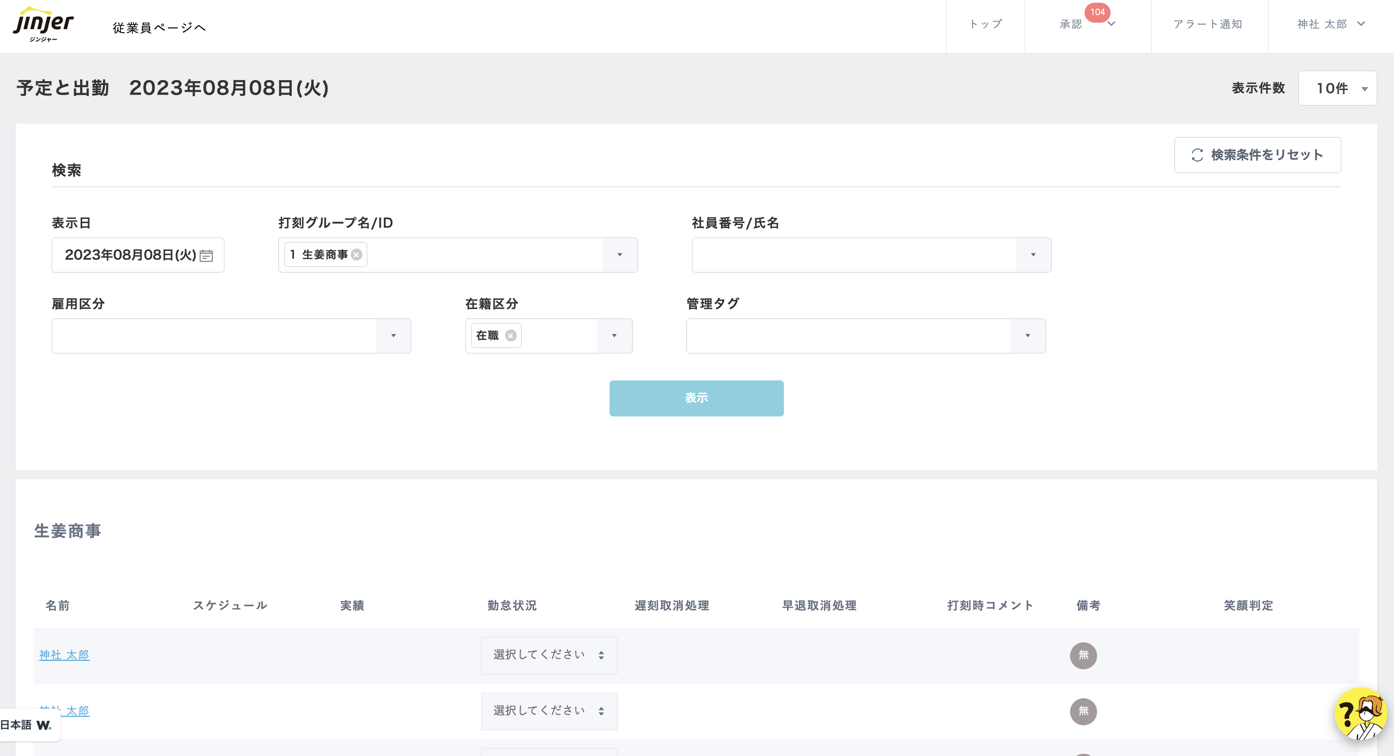Open the help mascot chat icon
The image size is (1395, 756).
point(1360,714)
